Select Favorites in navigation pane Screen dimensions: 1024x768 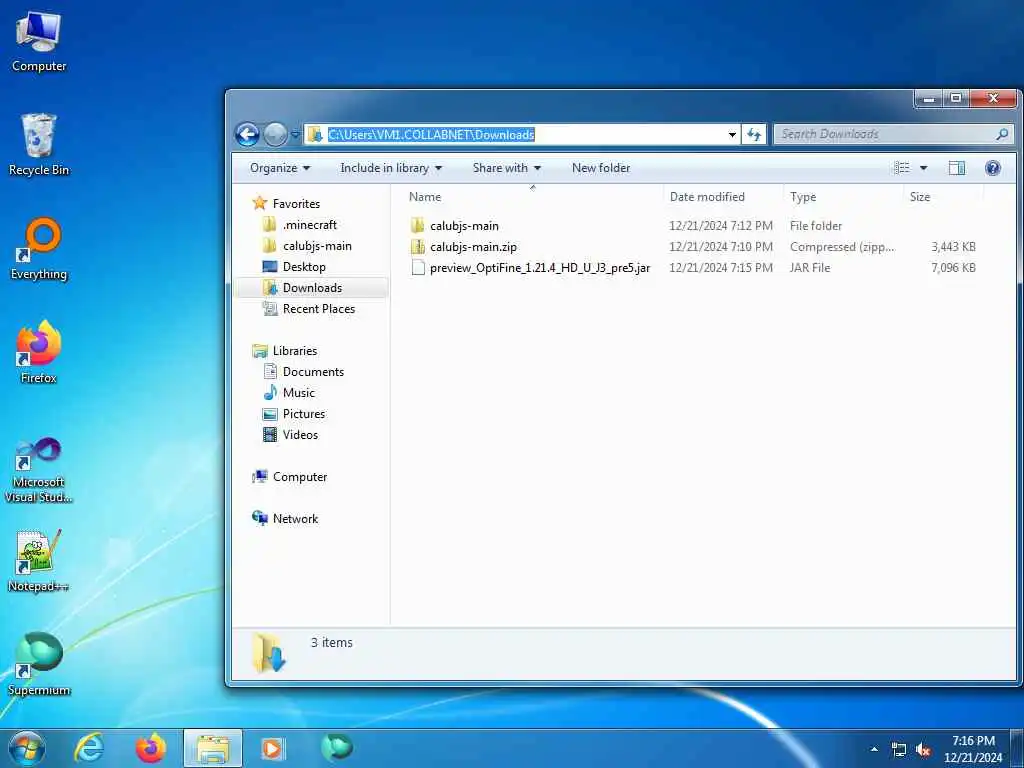(296, 204)
